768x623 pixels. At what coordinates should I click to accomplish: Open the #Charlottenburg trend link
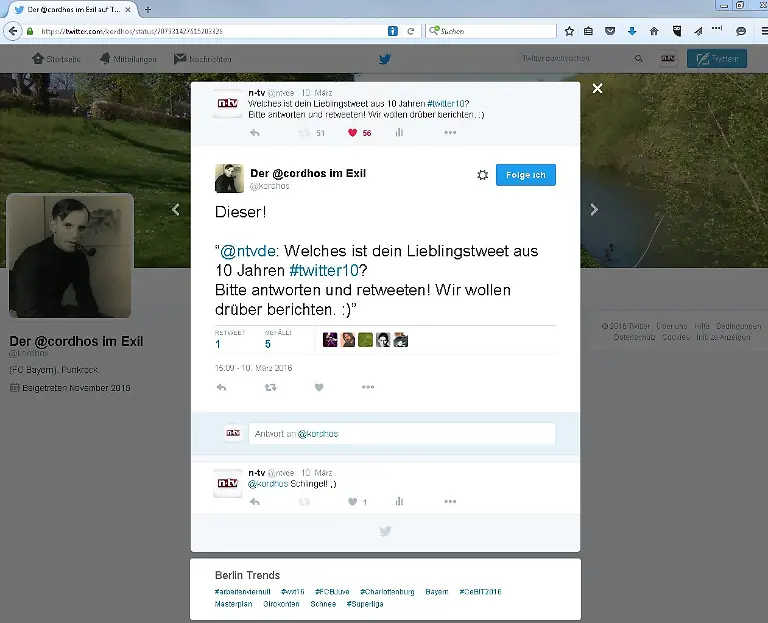coord(387,592)
